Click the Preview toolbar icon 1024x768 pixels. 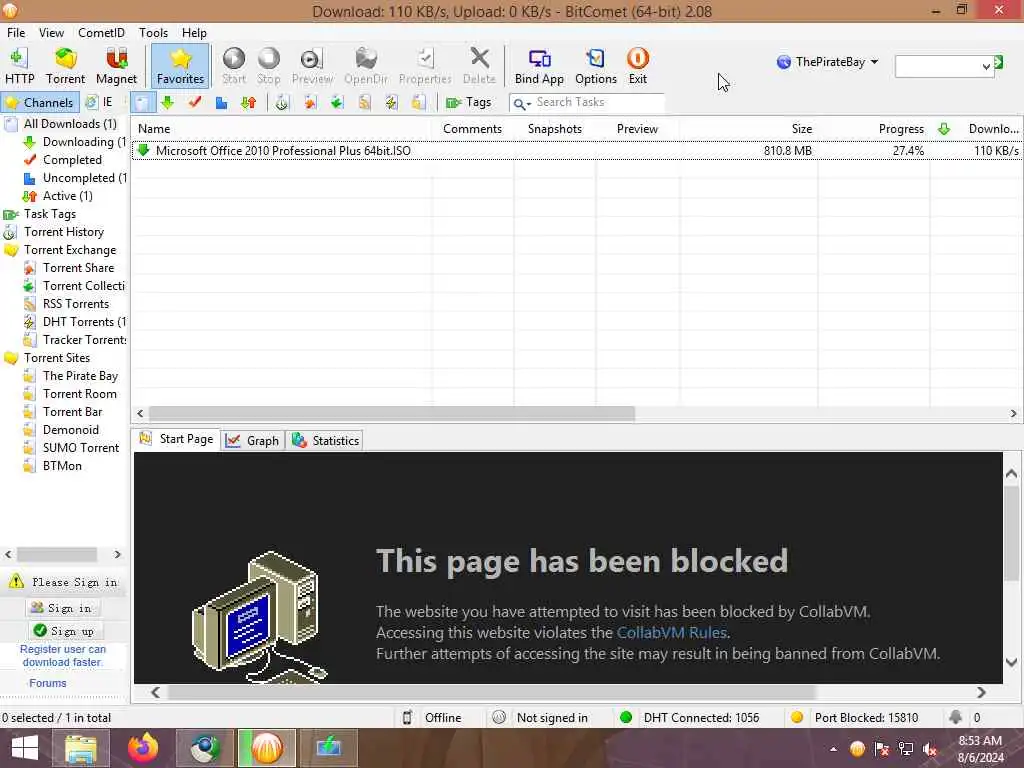click(x=312, y=66)
